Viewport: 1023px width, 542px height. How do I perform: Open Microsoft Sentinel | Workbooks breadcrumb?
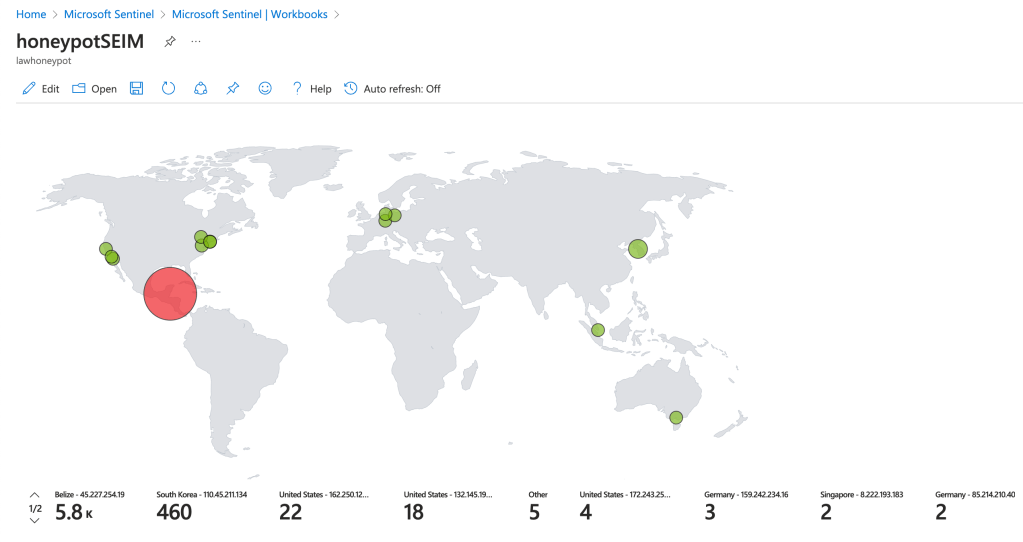250,14
